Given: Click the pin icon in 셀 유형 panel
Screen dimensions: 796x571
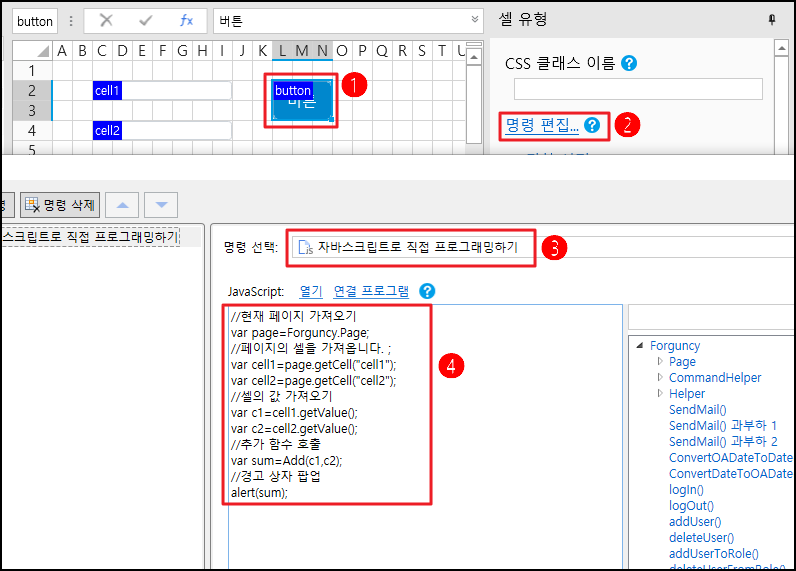Looking at the screenshot, I should click(x=772, y=19).
